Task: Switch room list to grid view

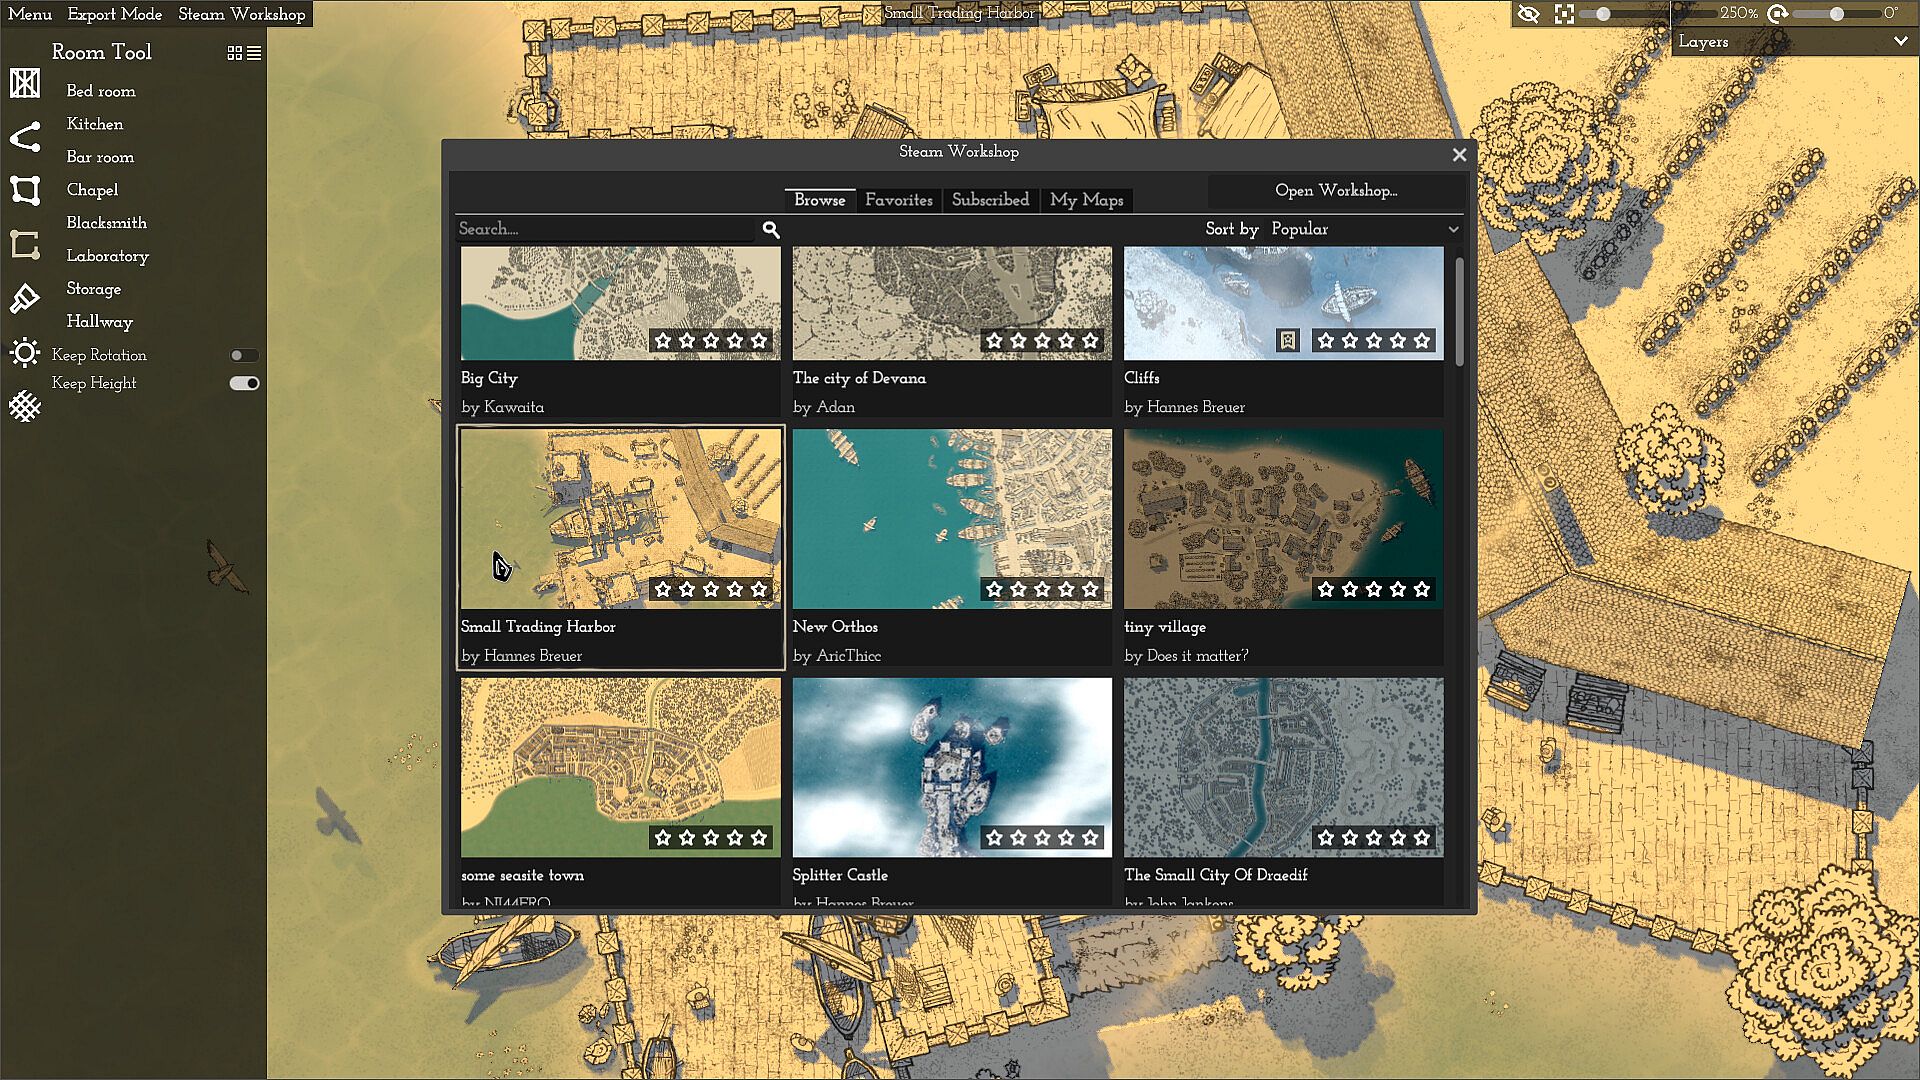Action: coord(235,53)
